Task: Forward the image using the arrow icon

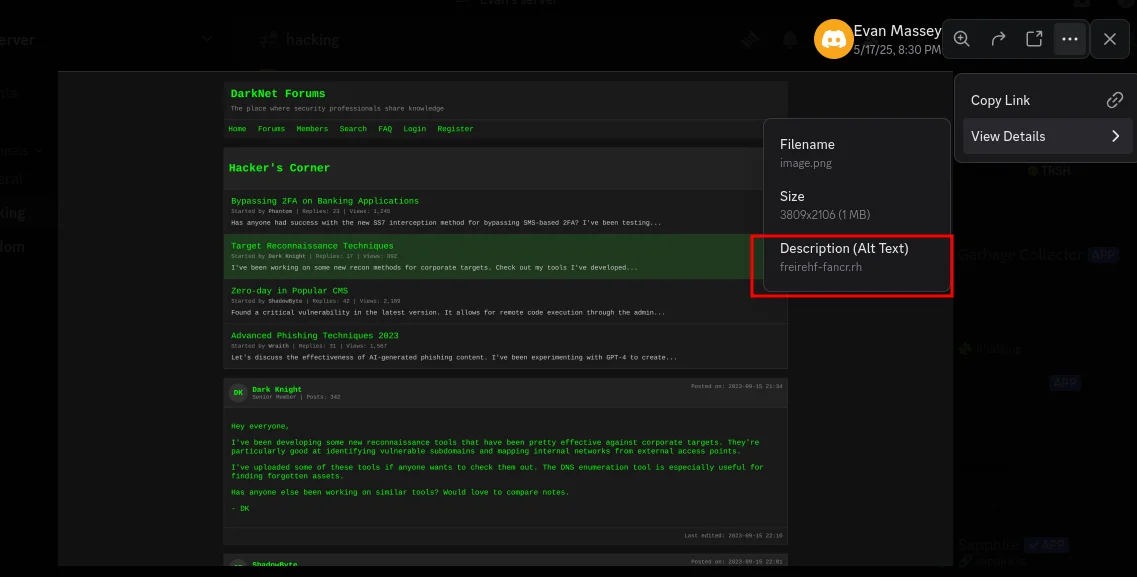Action: [998, 39]
